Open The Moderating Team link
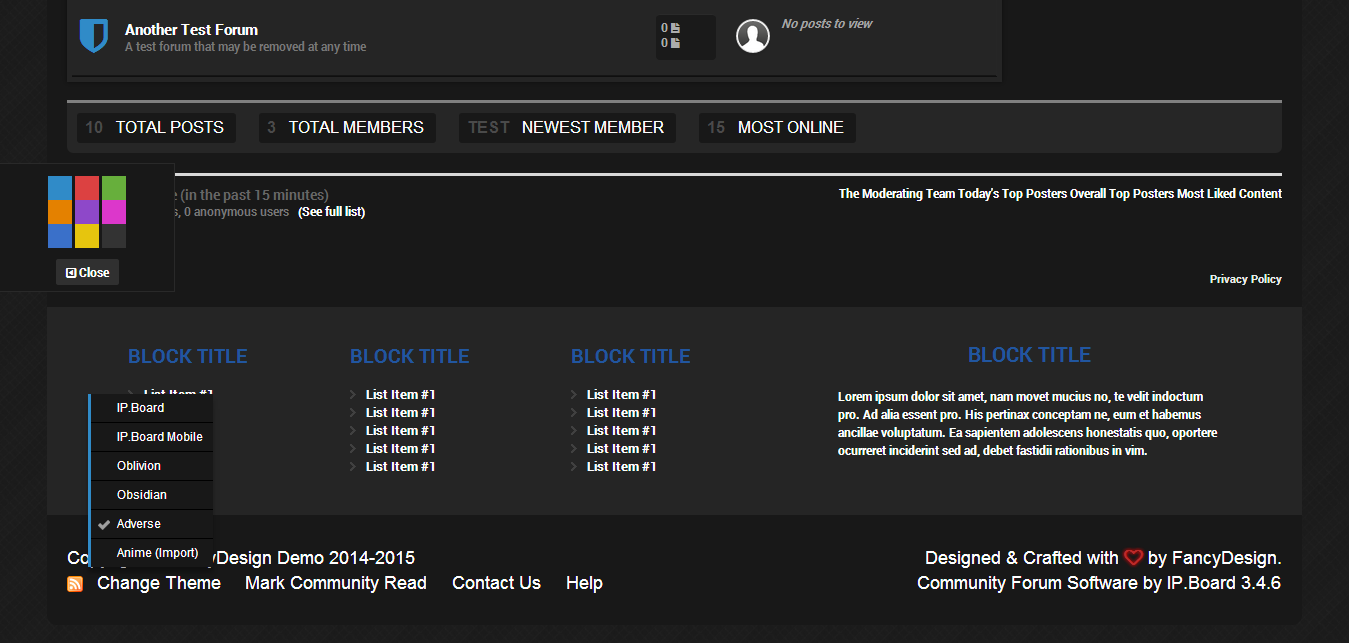This screenshot has width=1349, height=643. click(x=896, y=194)
